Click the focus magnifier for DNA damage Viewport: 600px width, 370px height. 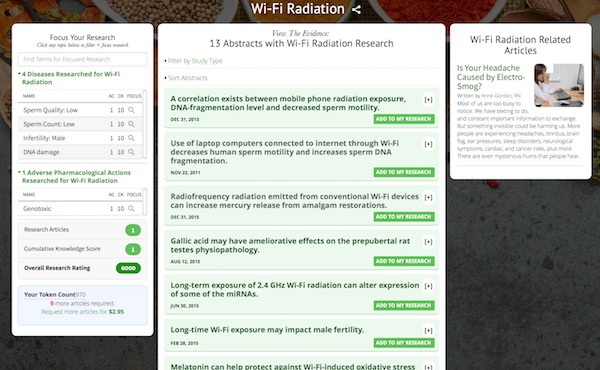131,152
